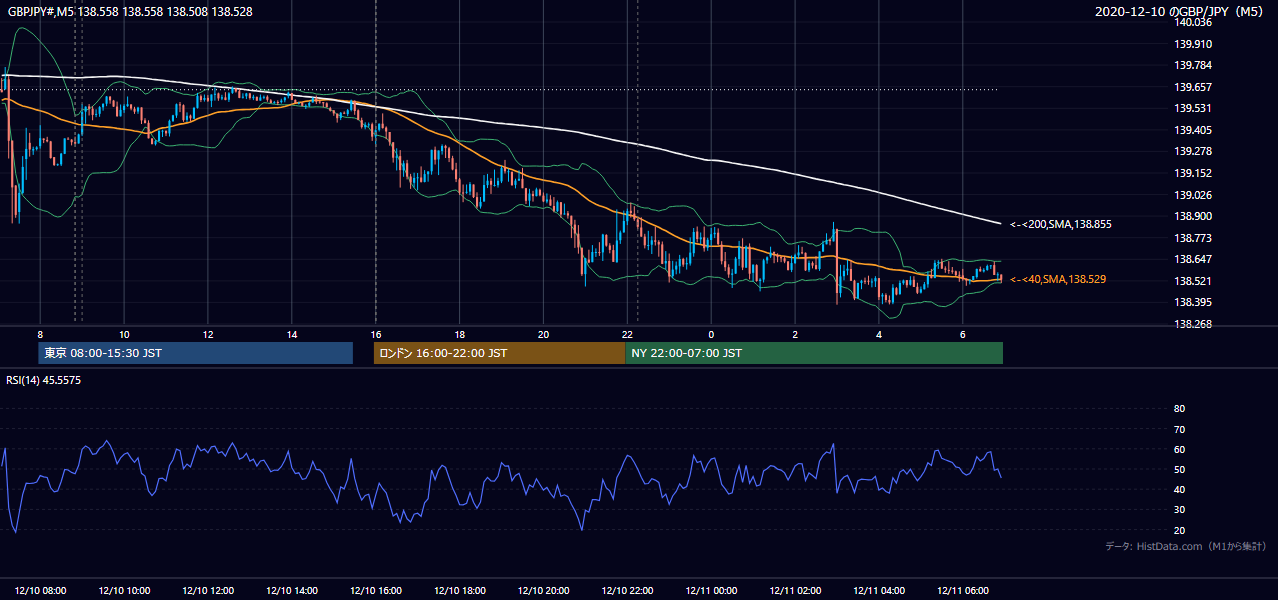Screen dimensions: 1278x600
Task: Click the RSI 60 level label
Action: (x=1179, y=449)
